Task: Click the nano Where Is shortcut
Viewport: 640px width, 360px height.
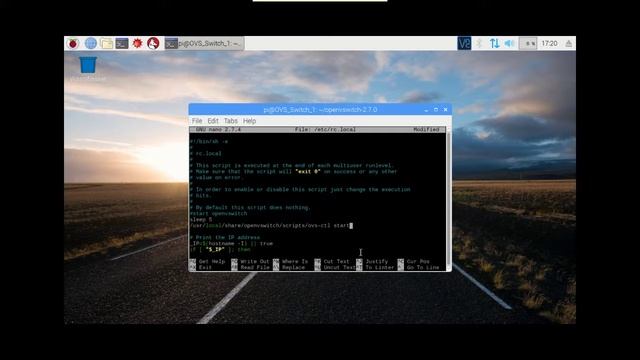Action: tap(291, 261)
